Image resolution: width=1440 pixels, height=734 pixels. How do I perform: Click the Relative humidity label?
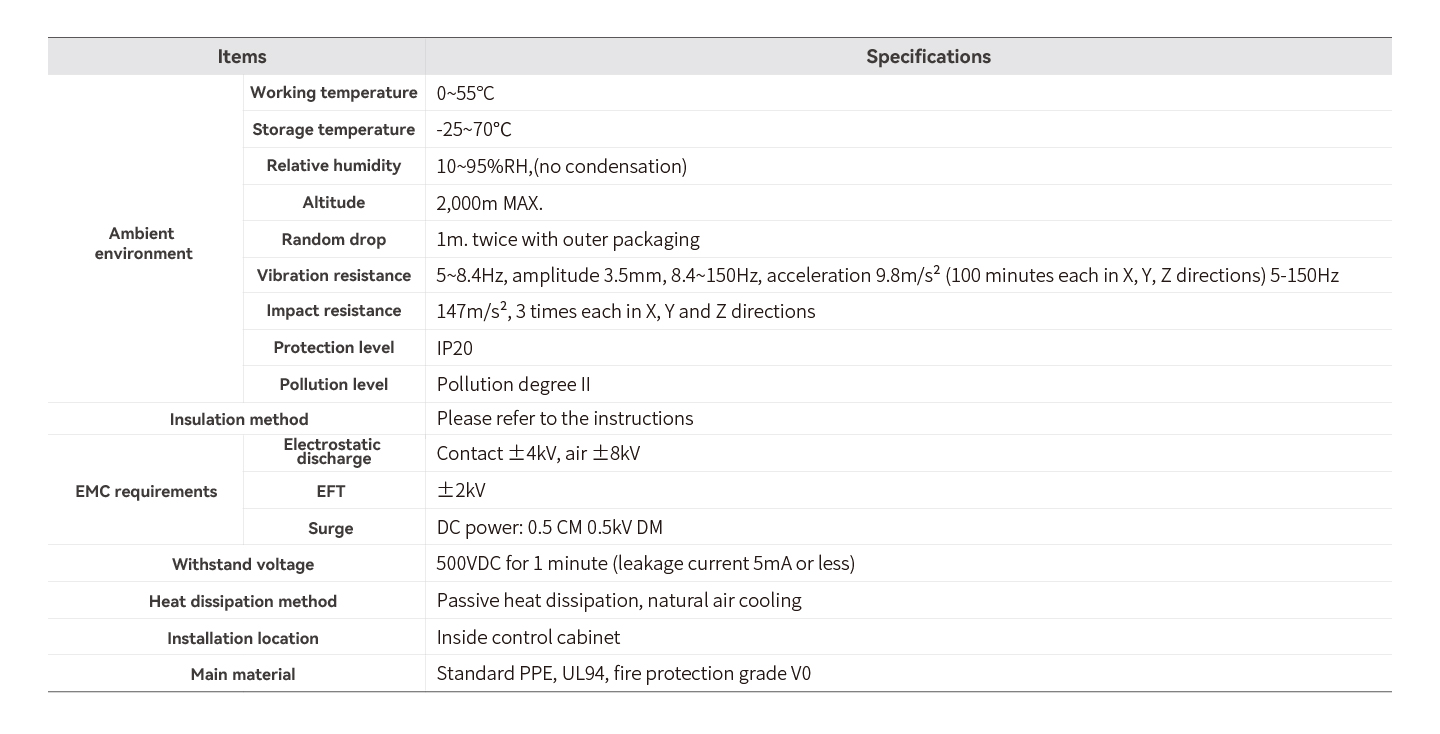click(x=334, y=166)
